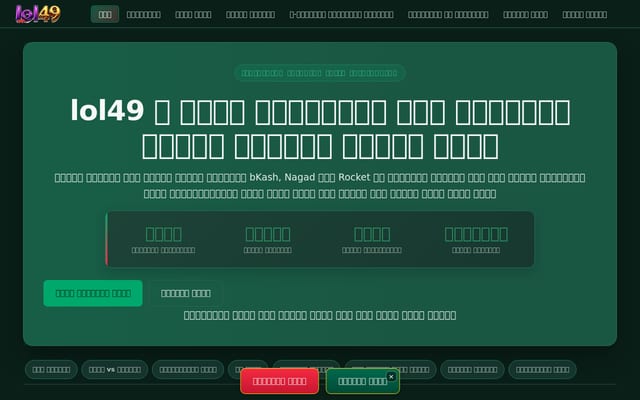The image size is (640, 400).
Task: Select the rightmost chip in the bottom chip row
Action: 542,370
